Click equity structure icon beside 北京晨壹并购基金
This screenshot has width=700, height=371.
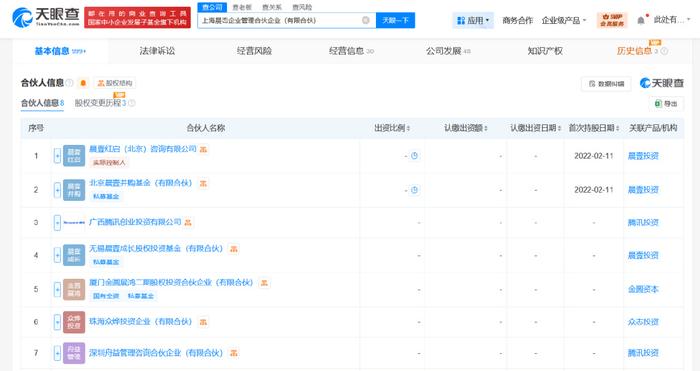coord(203,183)
